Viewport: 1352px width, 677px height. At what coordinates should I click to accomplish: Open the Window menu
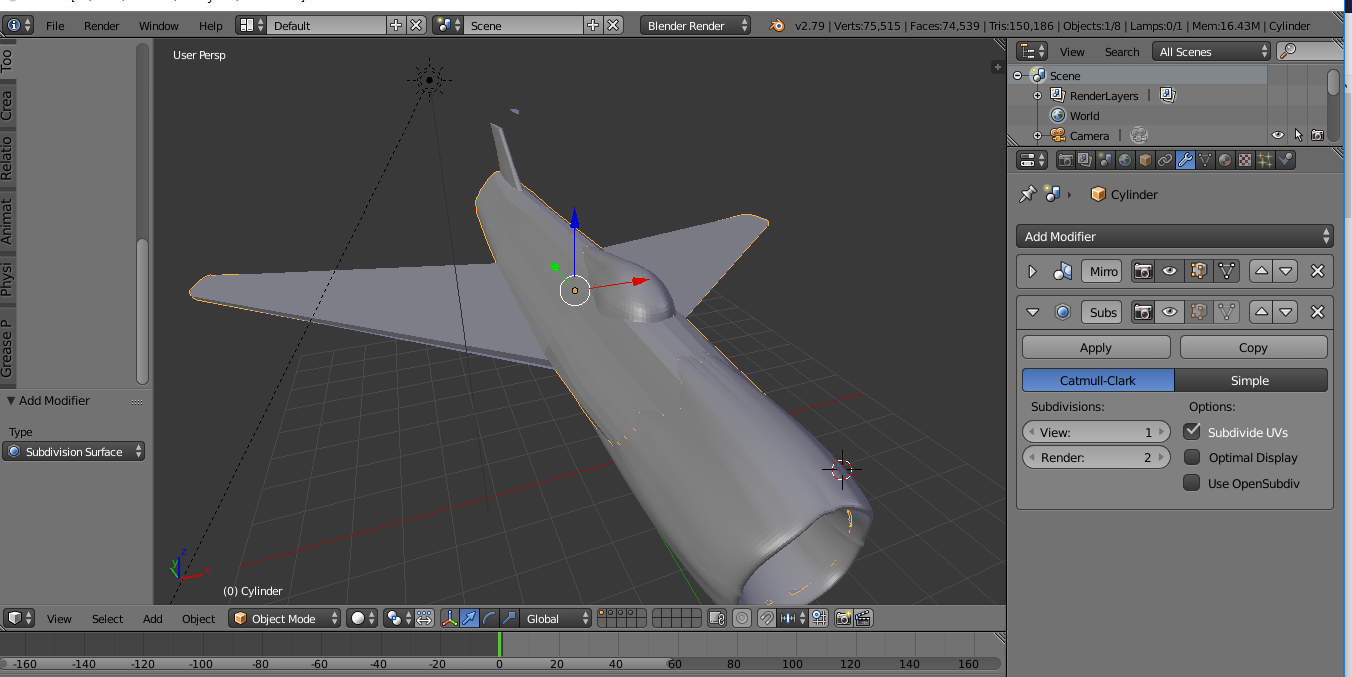159,26
